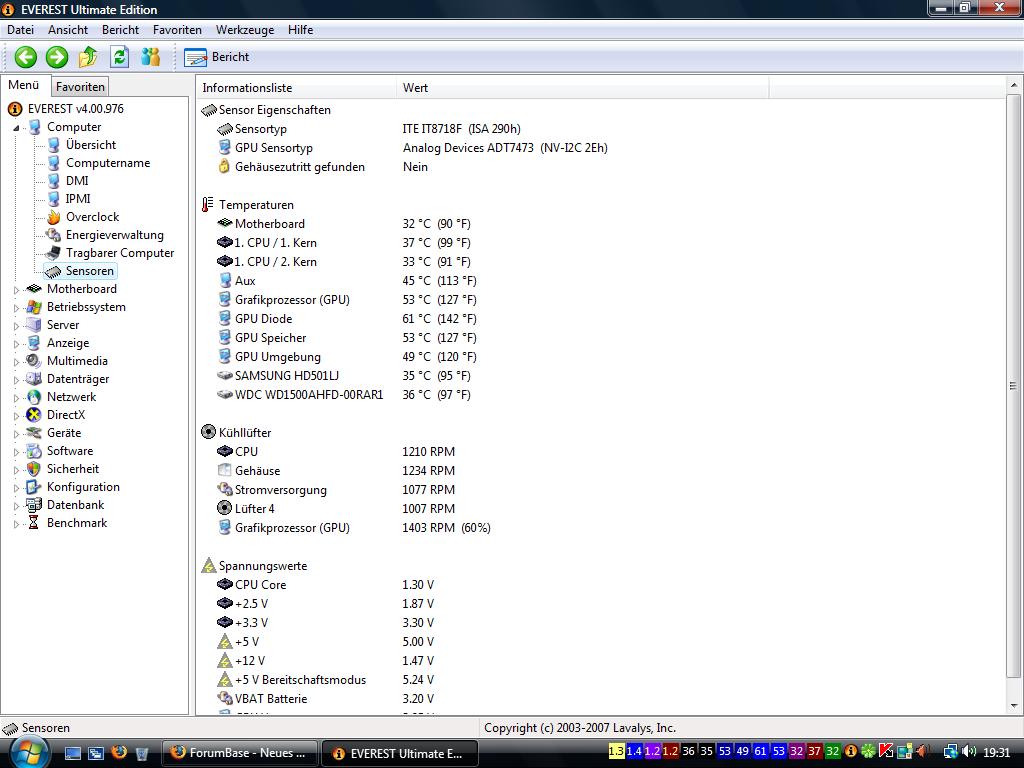Open the Datei menu
1024x768 pixels.
[20, 30]
